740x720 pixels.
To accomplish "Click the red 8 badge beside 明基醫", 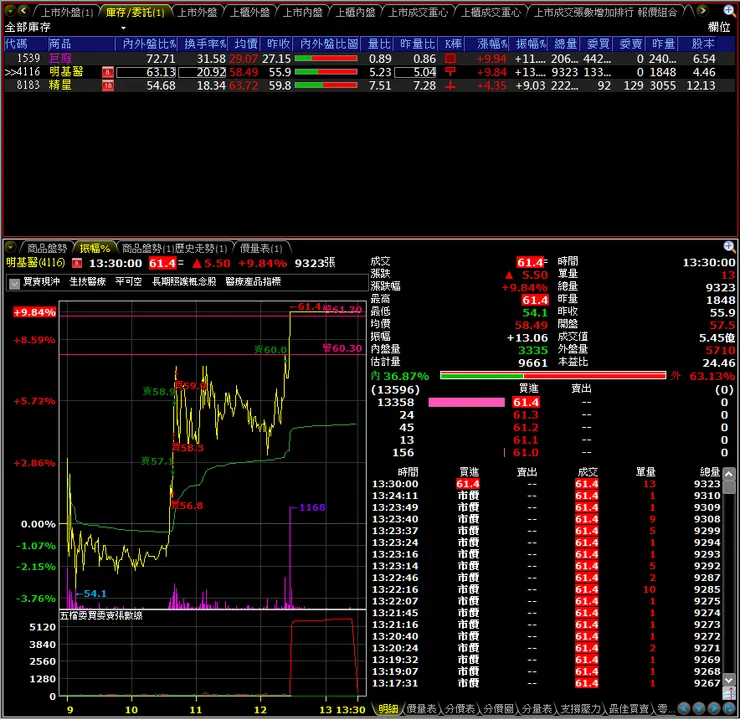I will (x=108, y=72).
